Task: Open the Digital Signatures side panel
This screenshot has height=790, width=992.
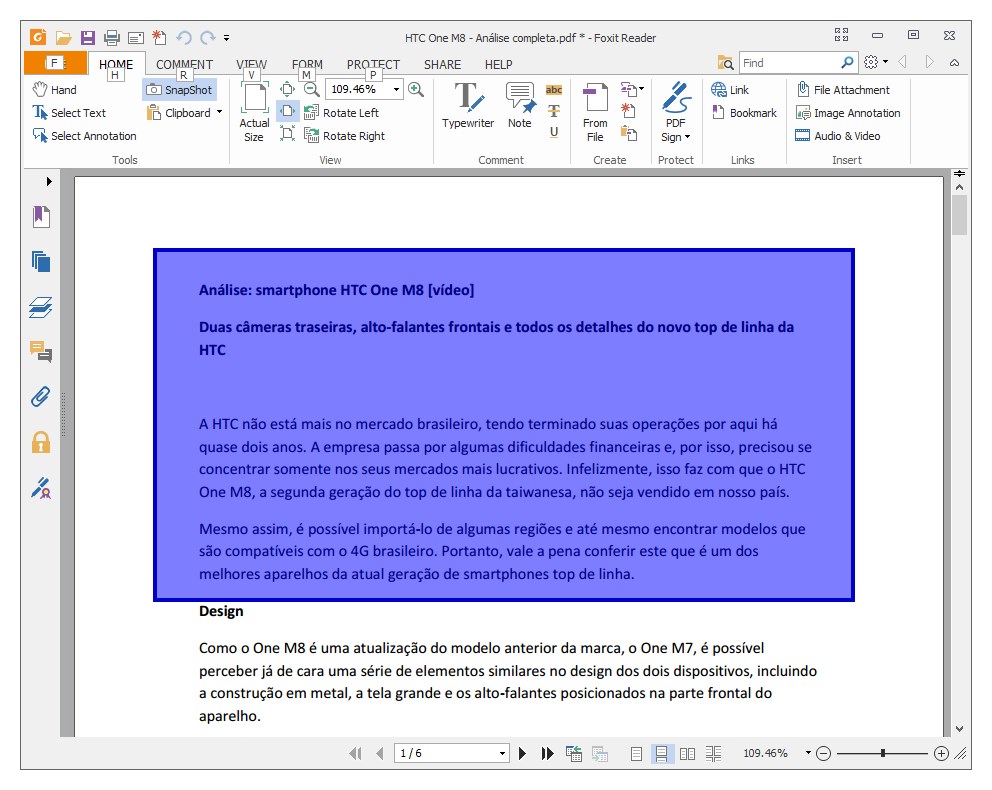Action: (41, 488)
